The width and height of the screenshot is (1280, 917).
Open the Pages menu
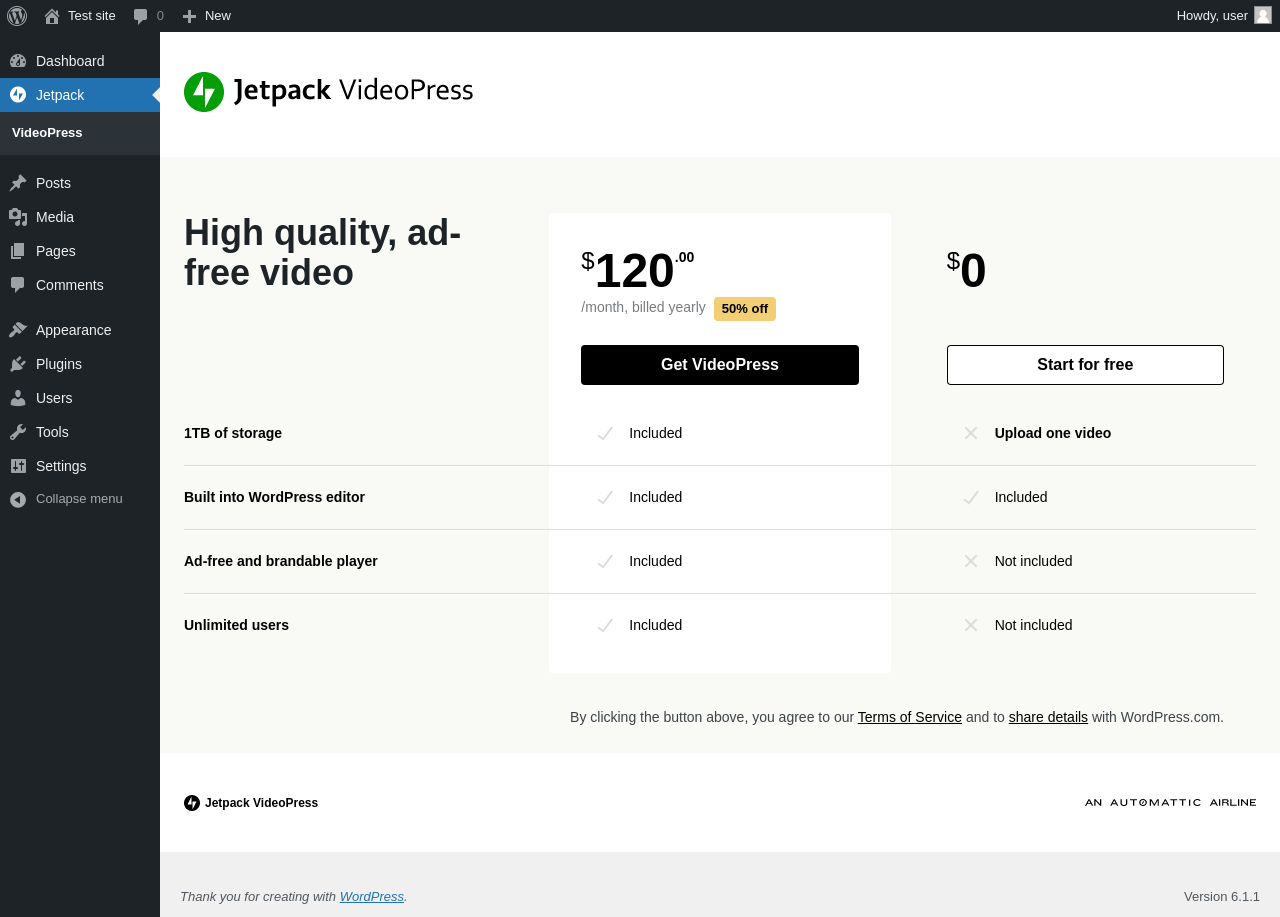pos(80,251)
